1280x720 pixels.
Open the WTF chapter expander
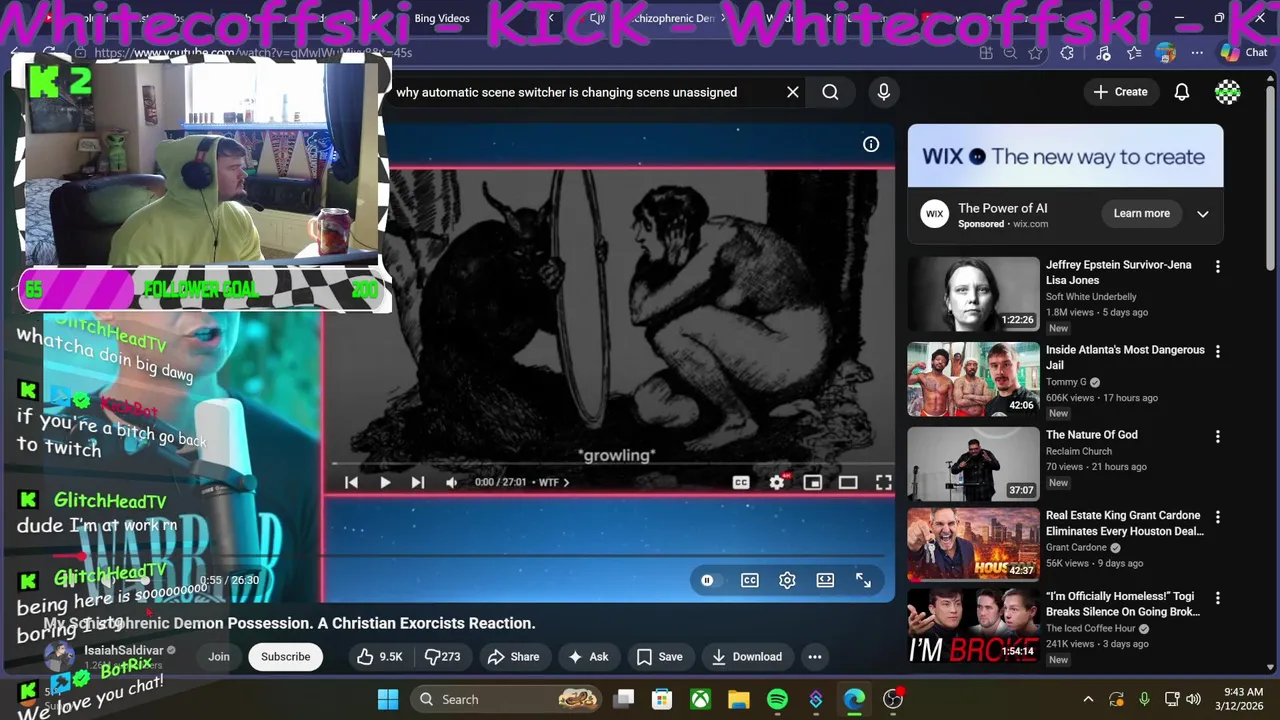click(554, 482)
